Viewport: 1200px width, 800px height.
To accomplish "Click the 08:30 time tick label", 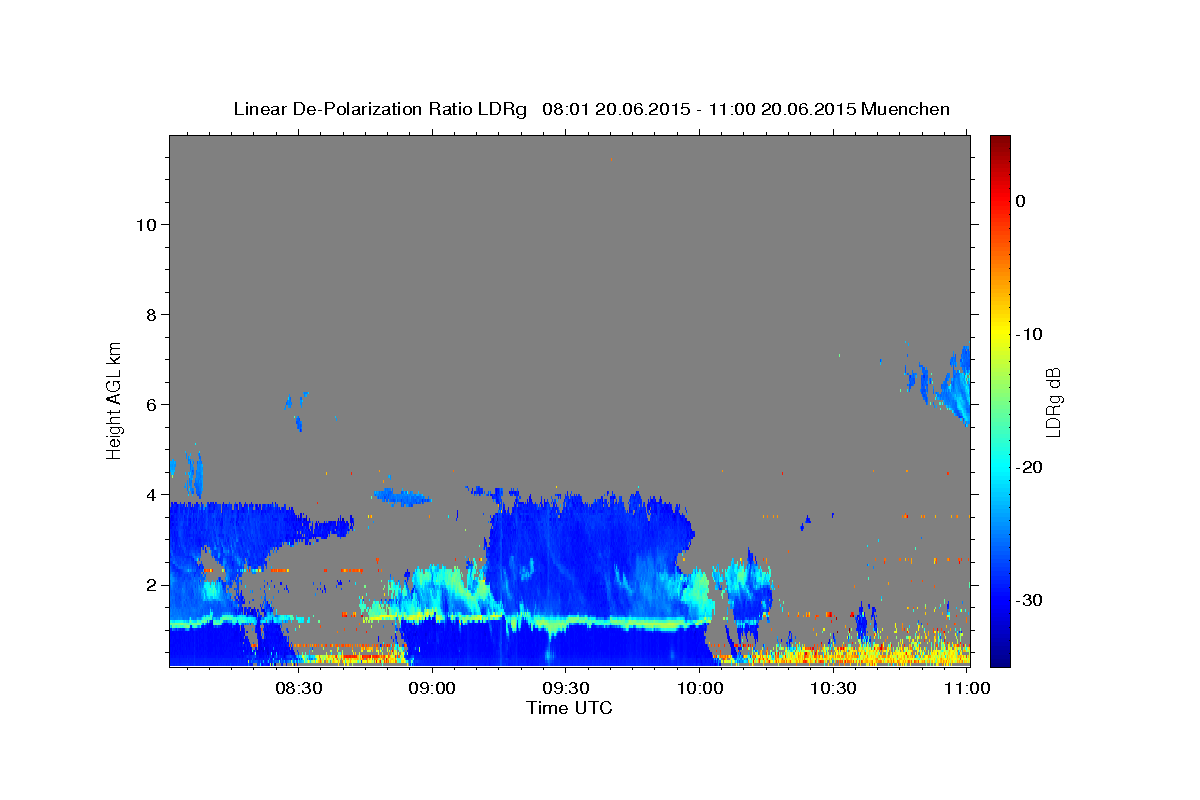I will (x=299, y=688).
